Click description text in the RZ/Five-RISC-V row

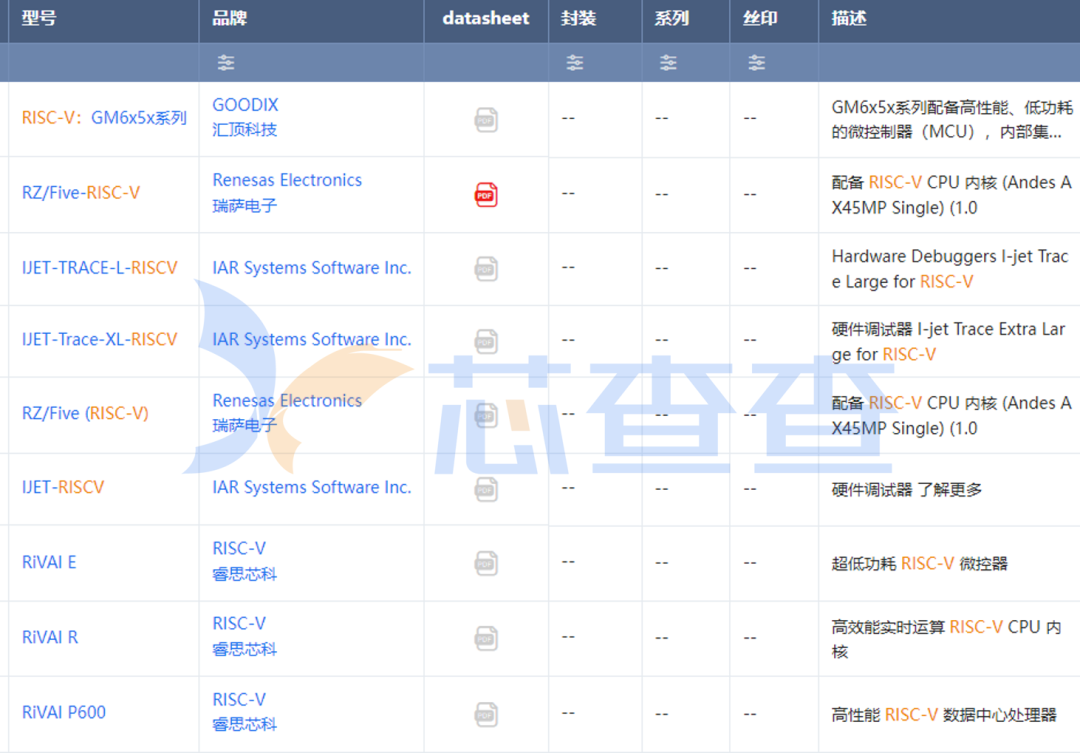pyautogui.click(x=951, y=195)
